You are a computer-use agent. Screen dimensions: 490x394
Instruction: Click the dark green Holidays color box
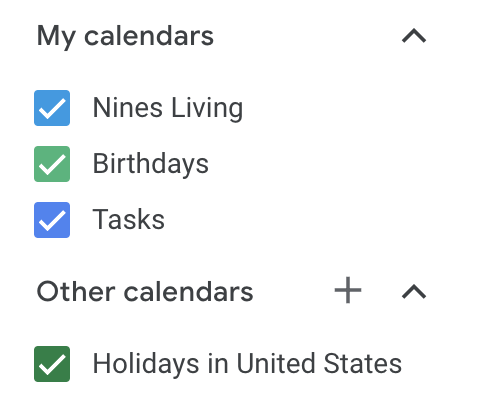(52, 364)
